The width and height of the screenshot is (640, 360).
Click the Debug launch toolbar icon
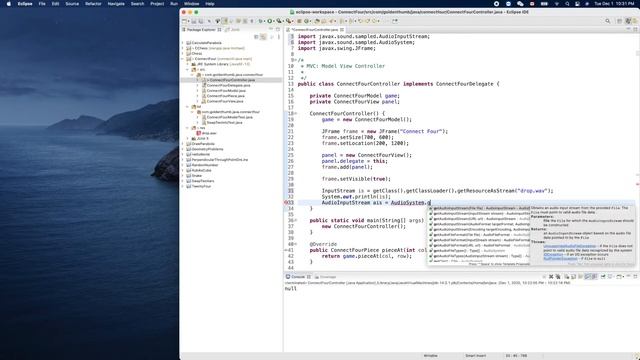[x=260, y=21]
